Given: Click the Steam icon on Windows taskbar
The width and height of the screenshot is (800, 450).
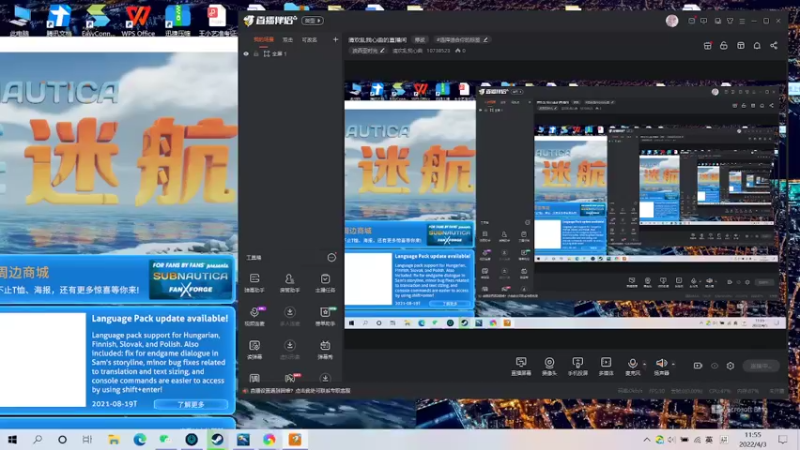Looking at the screenshot, I should [x=217, y=439].
